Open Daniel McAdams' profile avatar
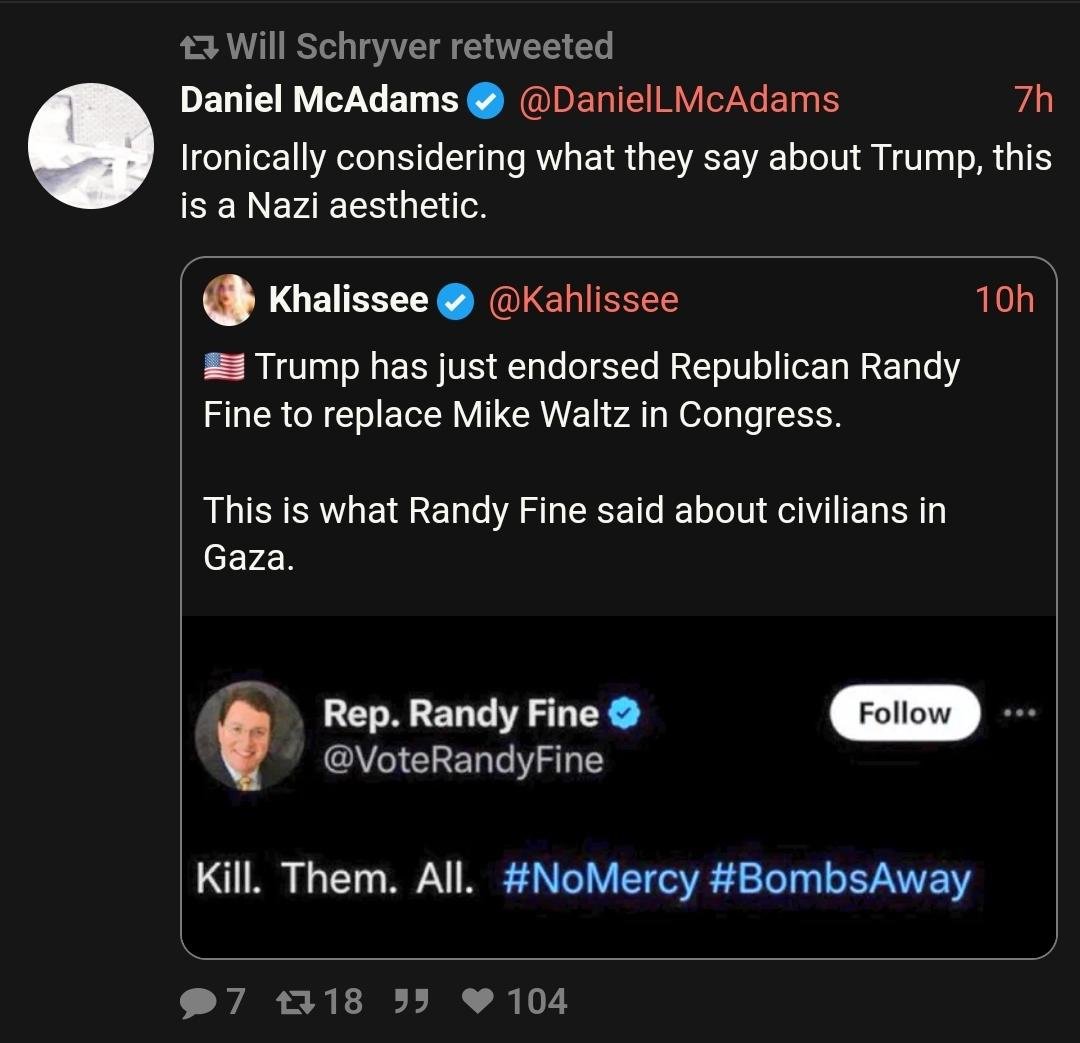Screen dimensions: 1080x1043 pos(91,146)
